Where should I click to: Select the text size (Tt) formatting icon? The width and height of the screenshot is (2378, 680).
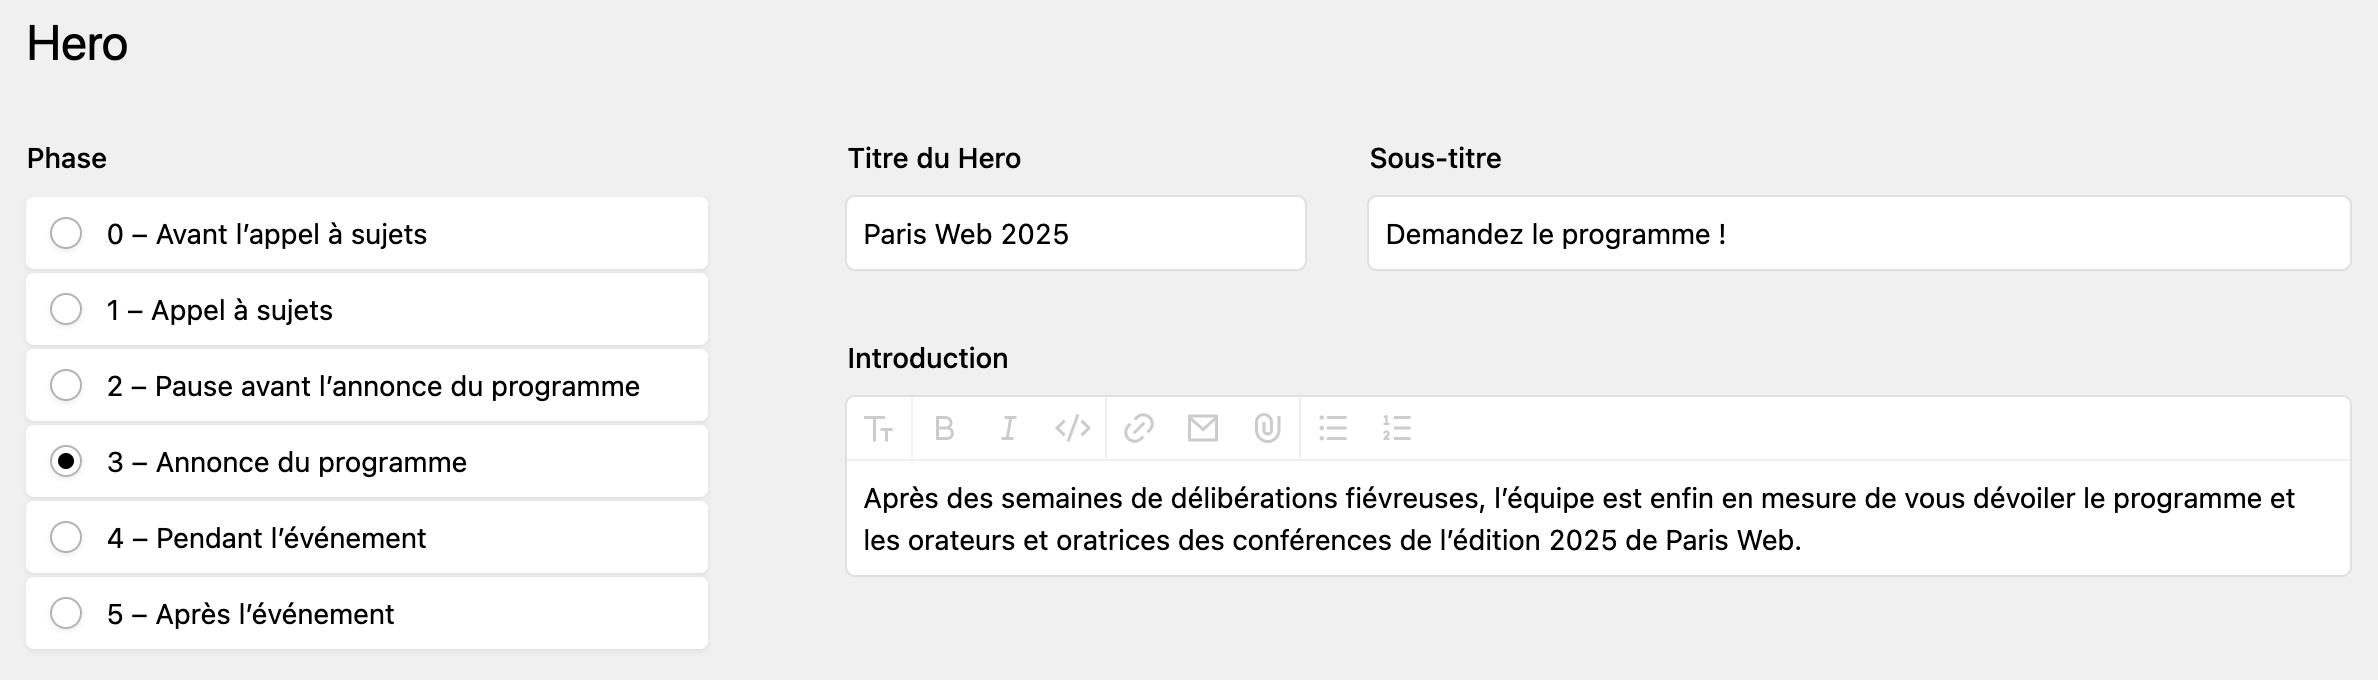click(x=880, y=428)
